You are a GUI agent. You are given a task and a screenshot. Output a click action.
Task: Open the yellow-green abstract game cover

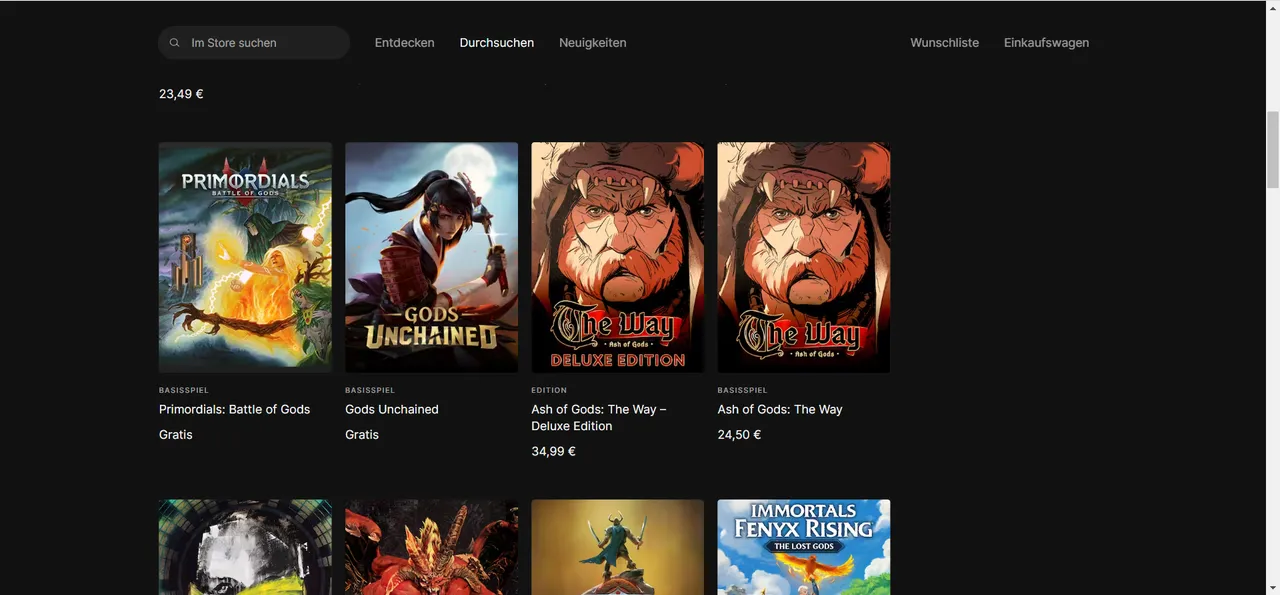245,547
